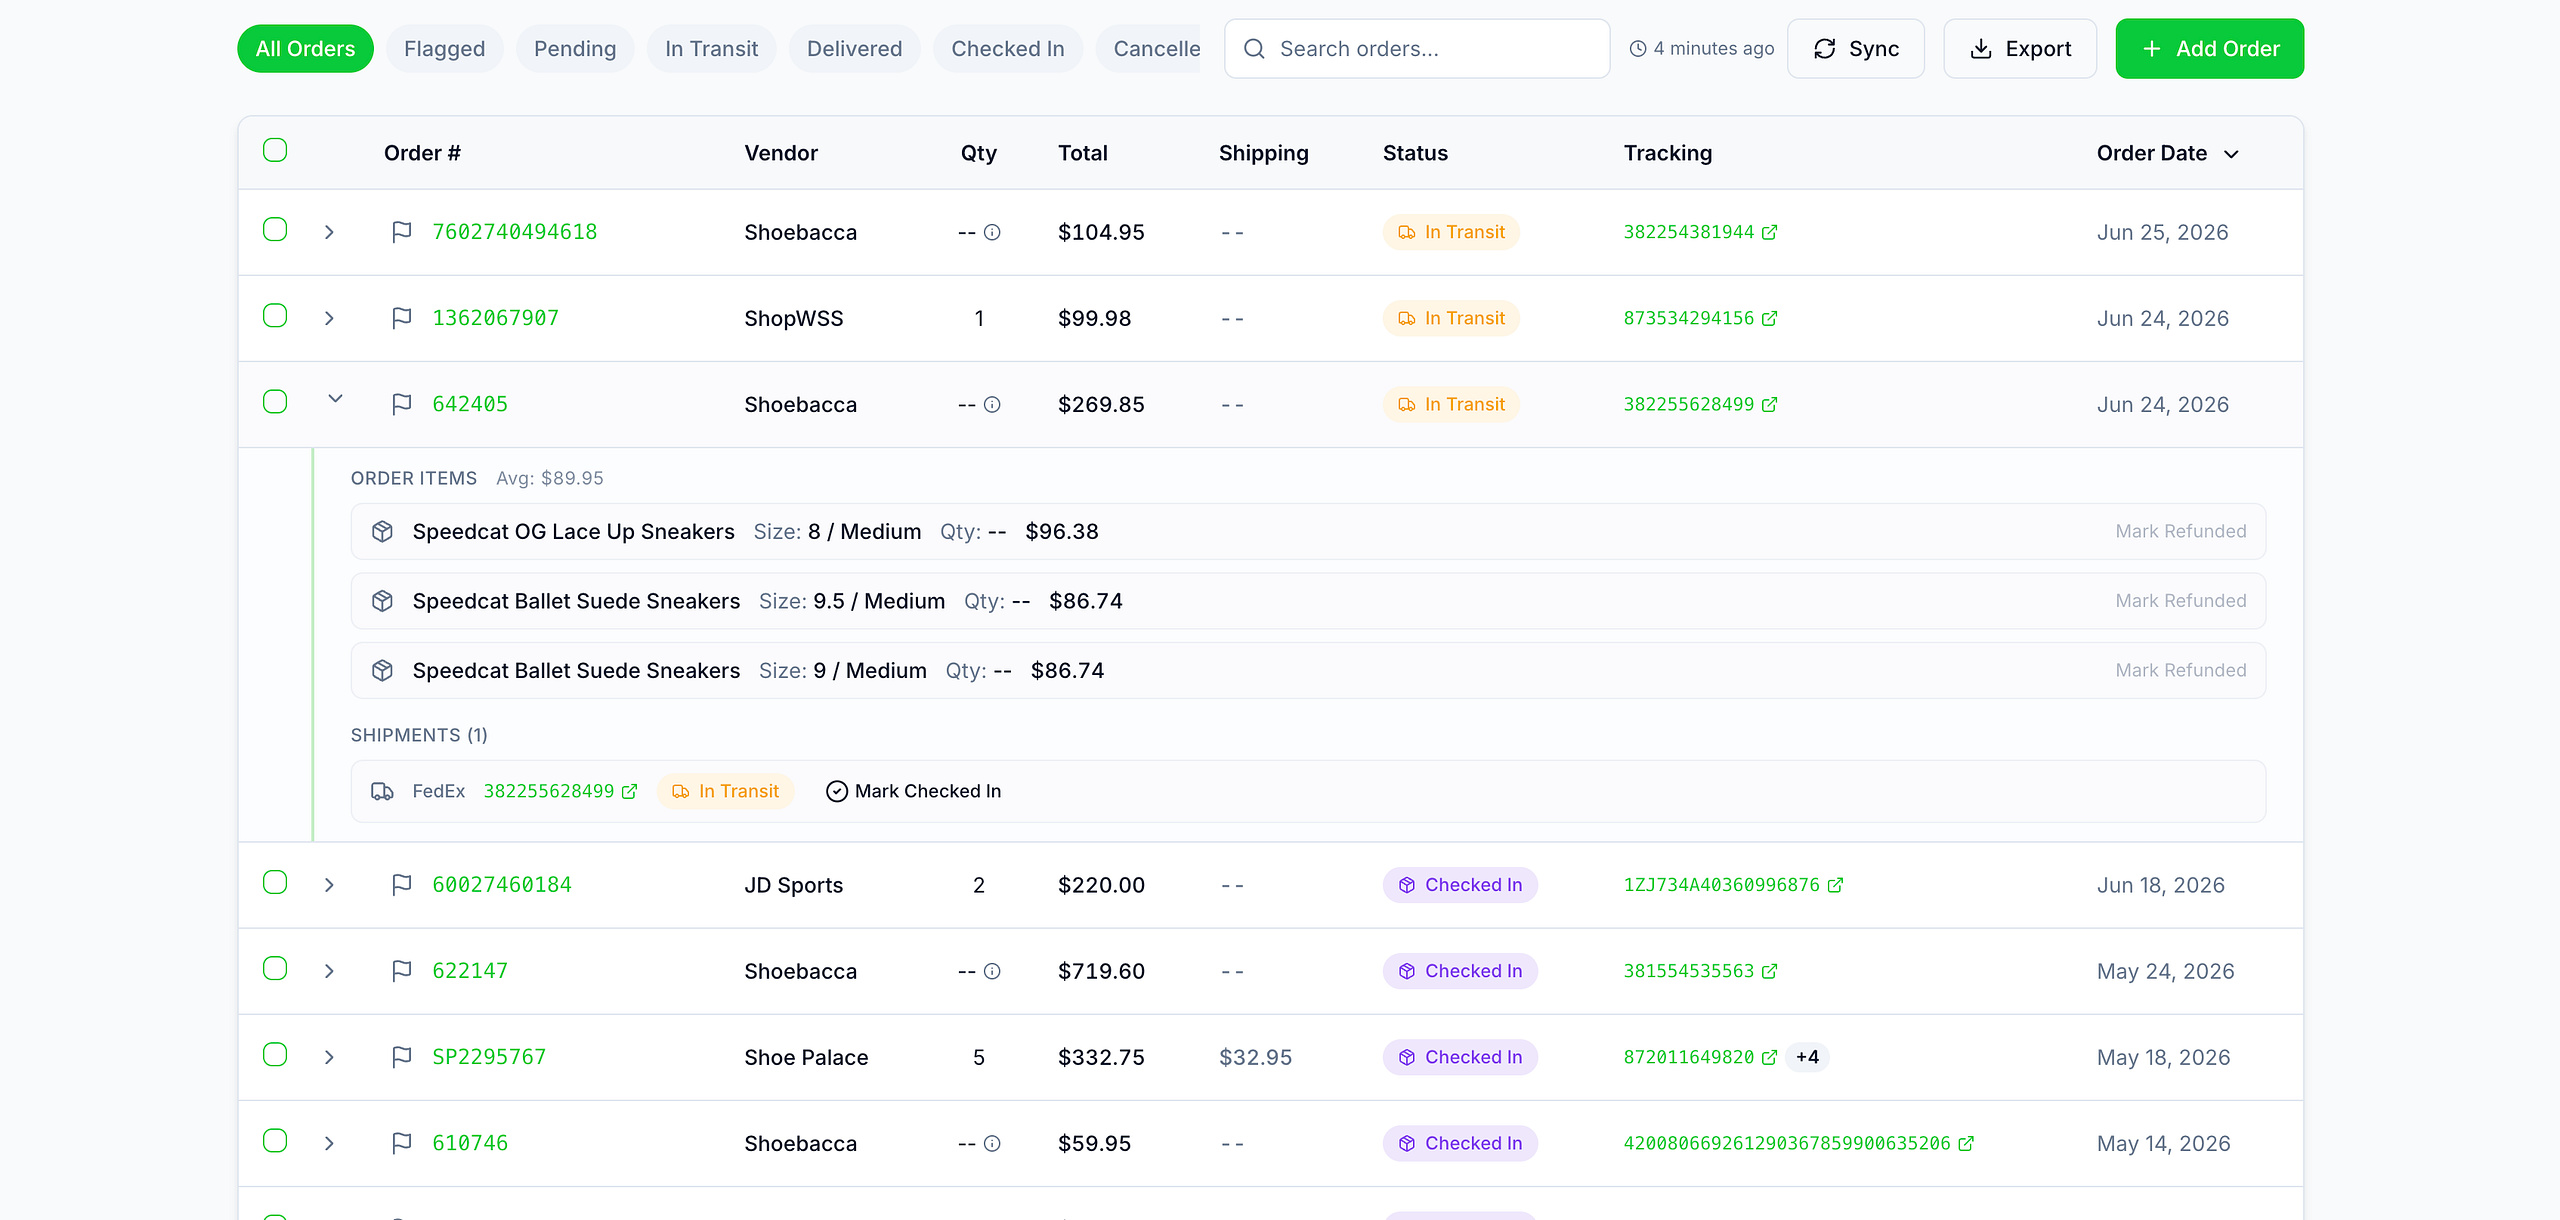Screen dimensions: 2560x1220
Task: Select checkbox for order 60027460184
Action: coord(275,882)
